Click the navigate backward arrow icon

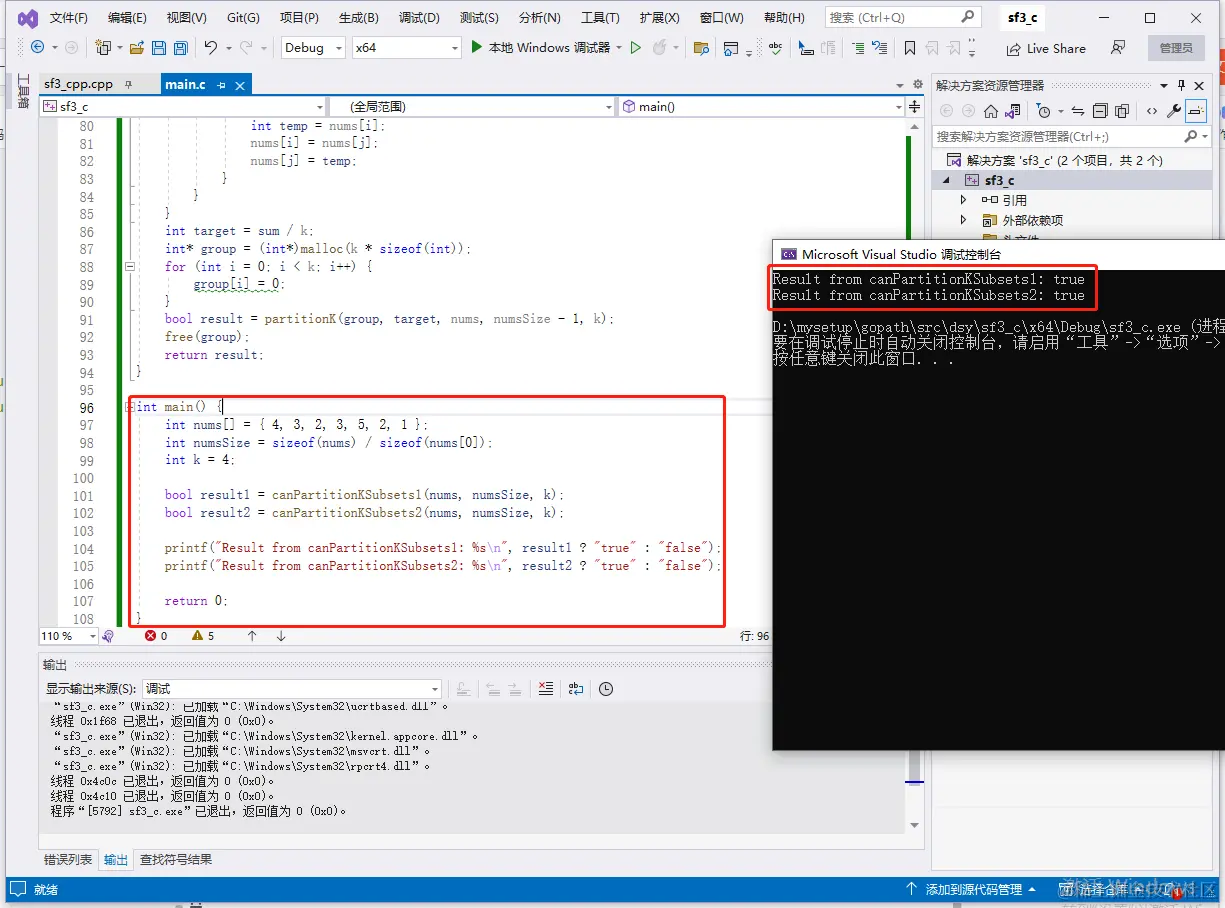[38, 48]
